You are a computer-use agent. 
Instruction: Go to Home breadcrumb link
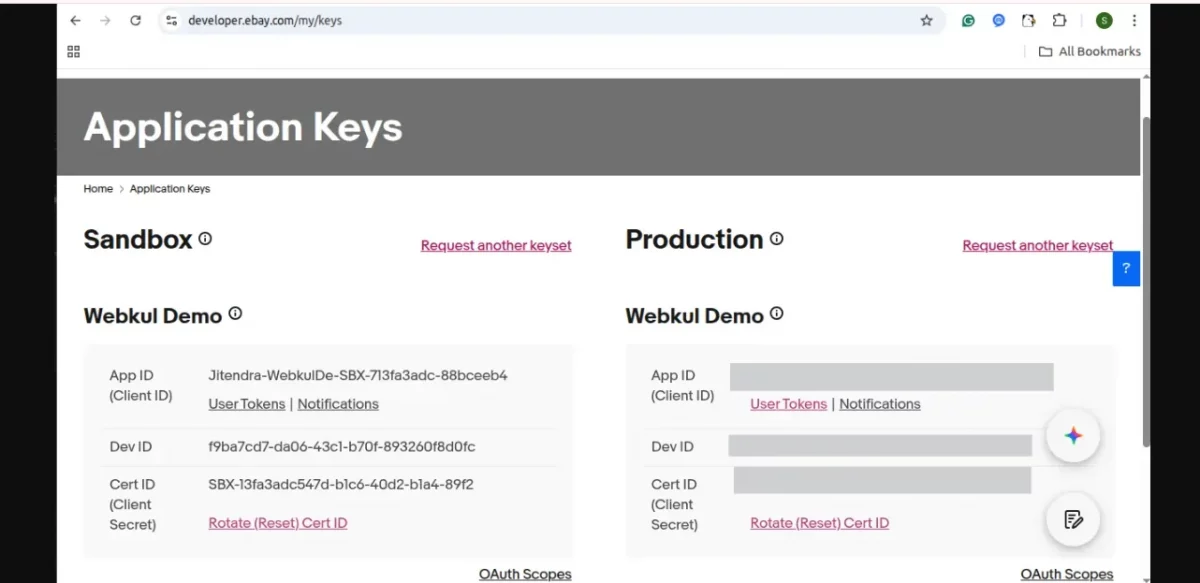98,189
